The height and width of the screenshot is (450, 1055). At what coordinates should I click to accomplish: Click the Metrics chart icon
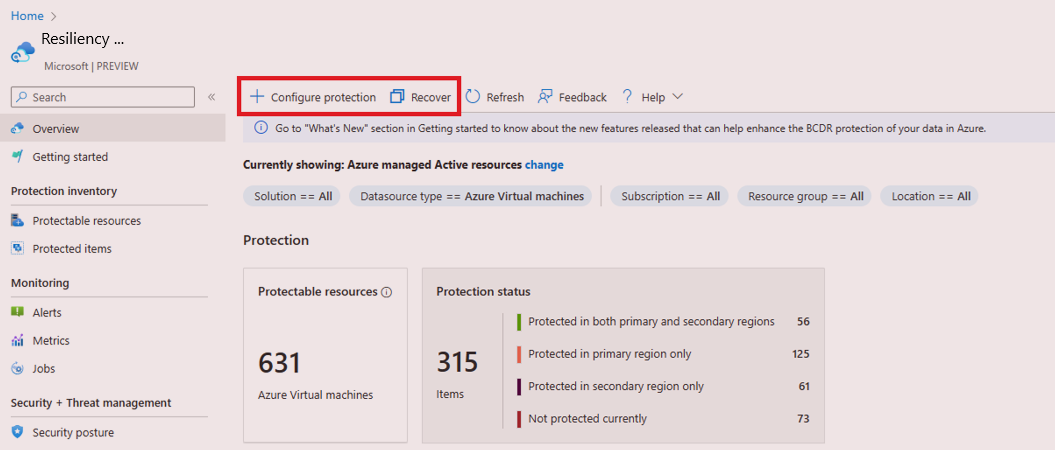coord(18,341)
